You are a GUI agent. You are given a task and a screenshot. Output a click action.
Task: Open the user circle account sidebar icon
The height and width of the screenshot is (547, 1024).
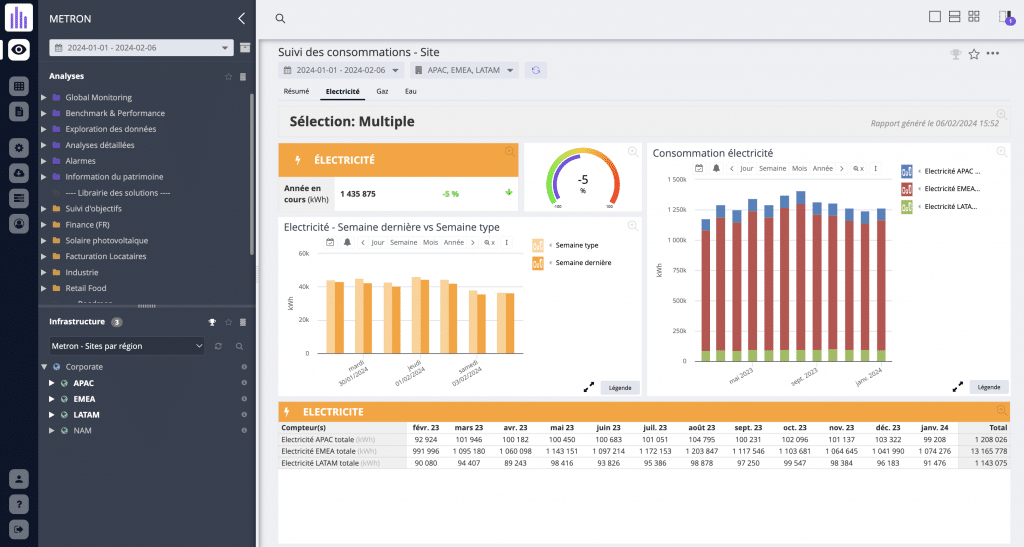point(19,224)
